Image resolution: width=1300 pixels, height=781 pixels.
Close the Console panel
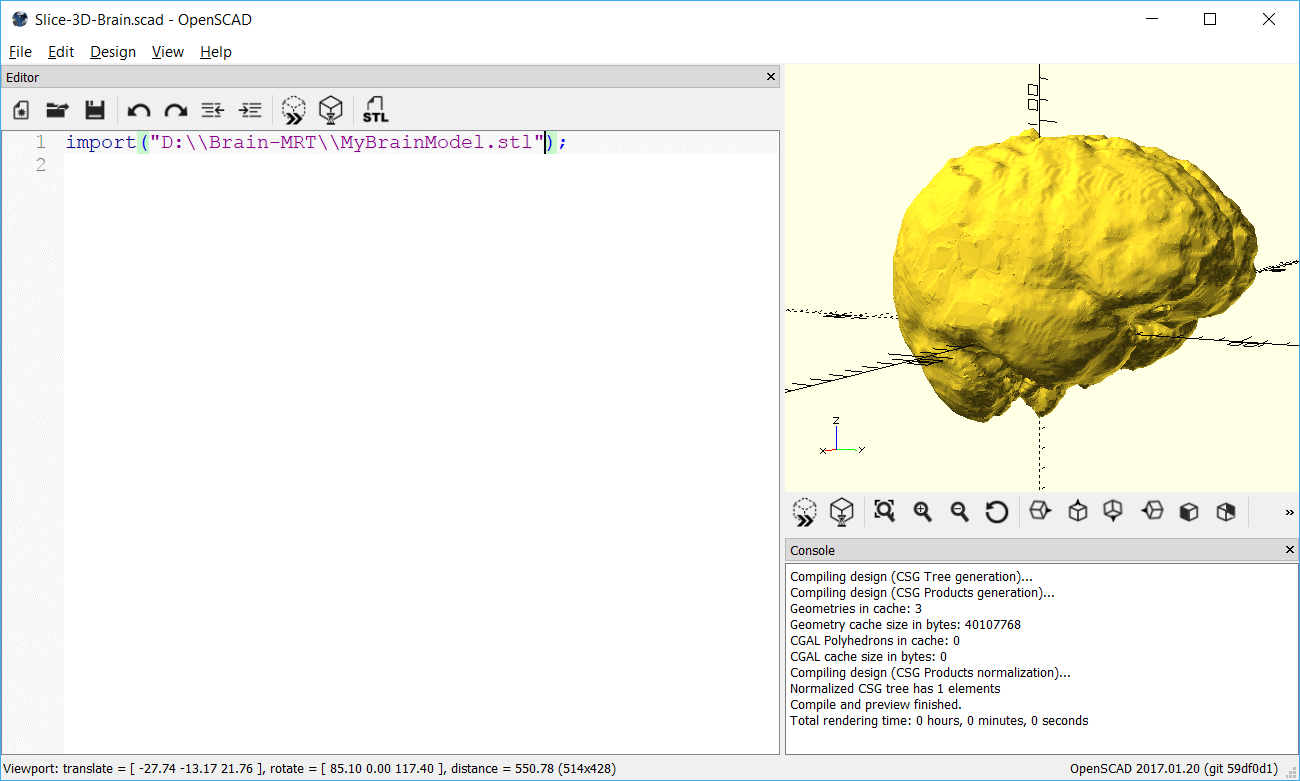tap(1289, 550)
